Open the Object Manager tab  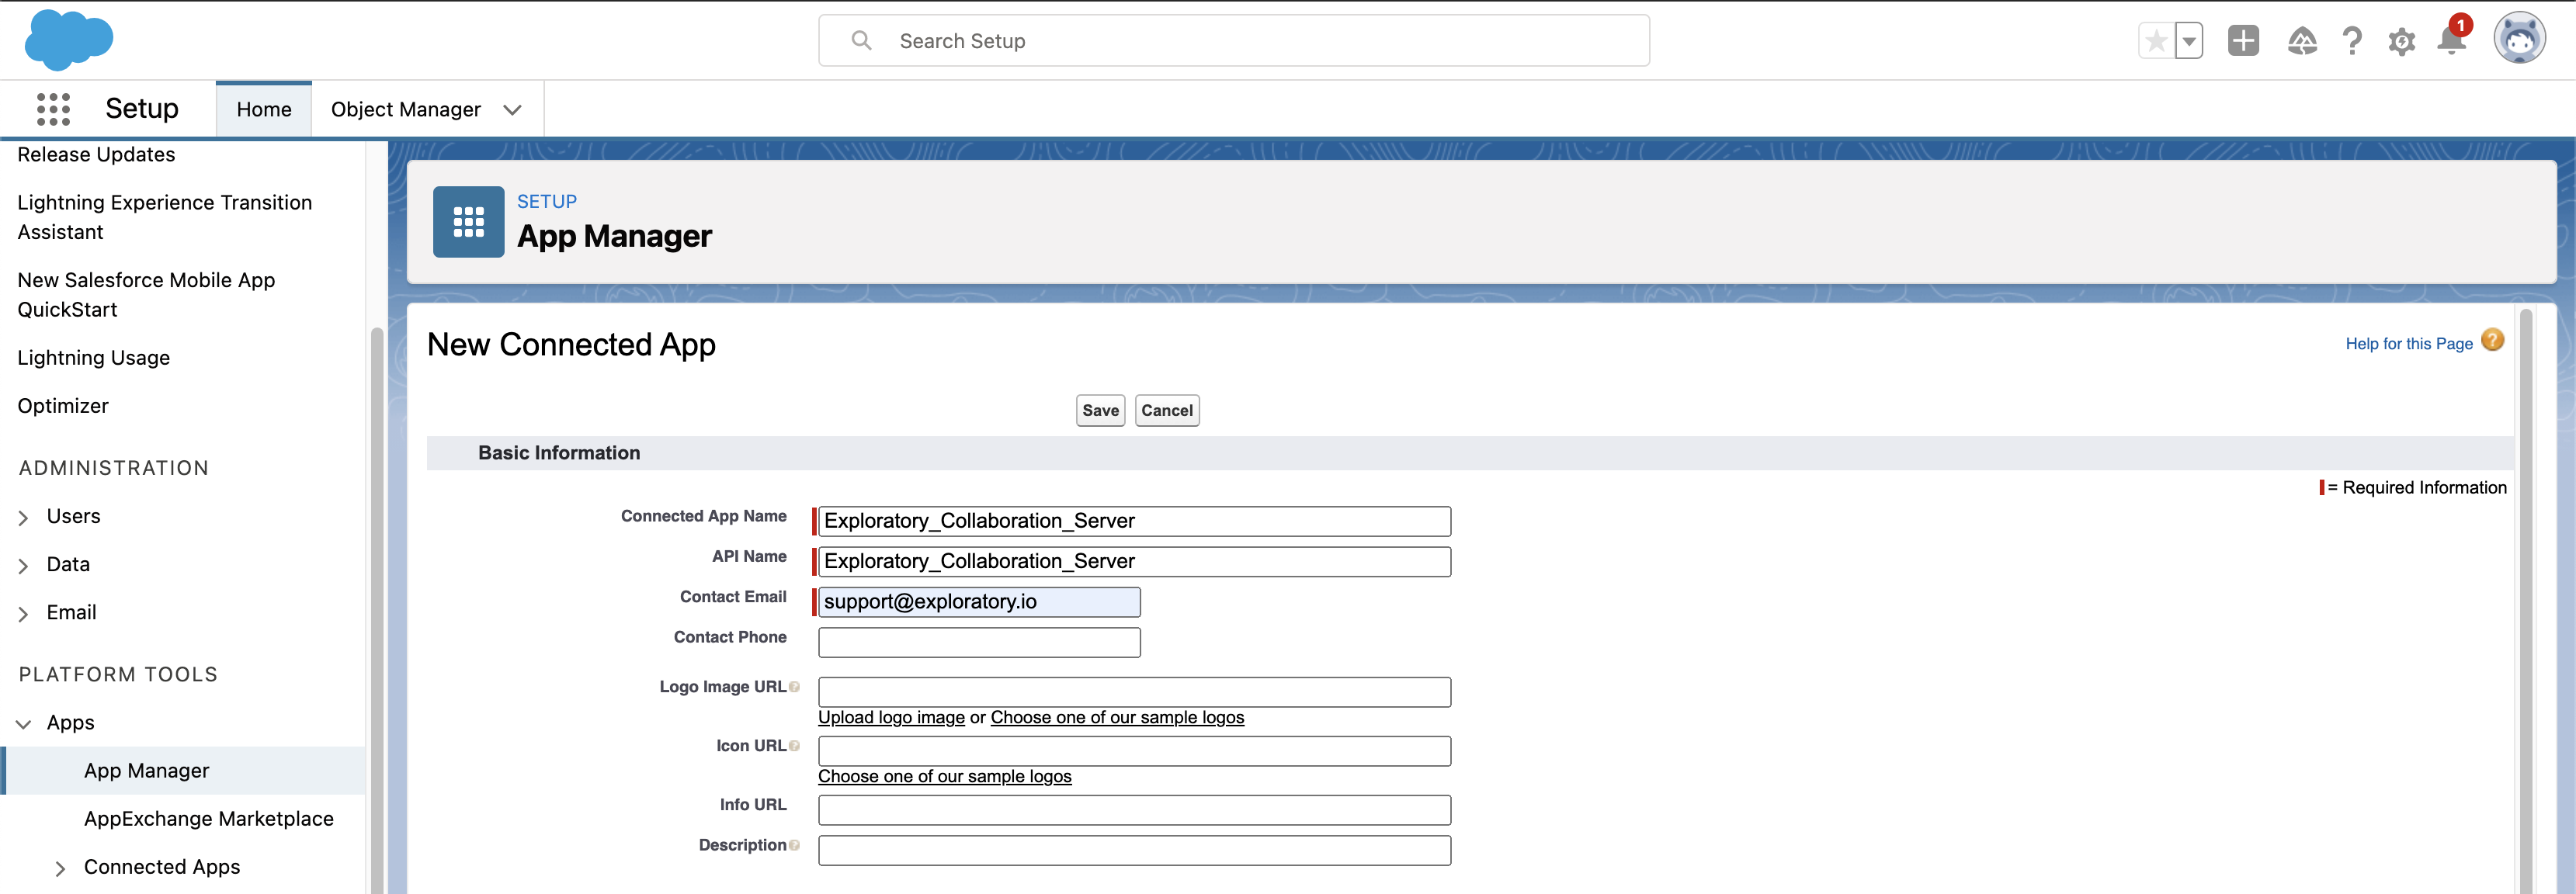(406, 109)
